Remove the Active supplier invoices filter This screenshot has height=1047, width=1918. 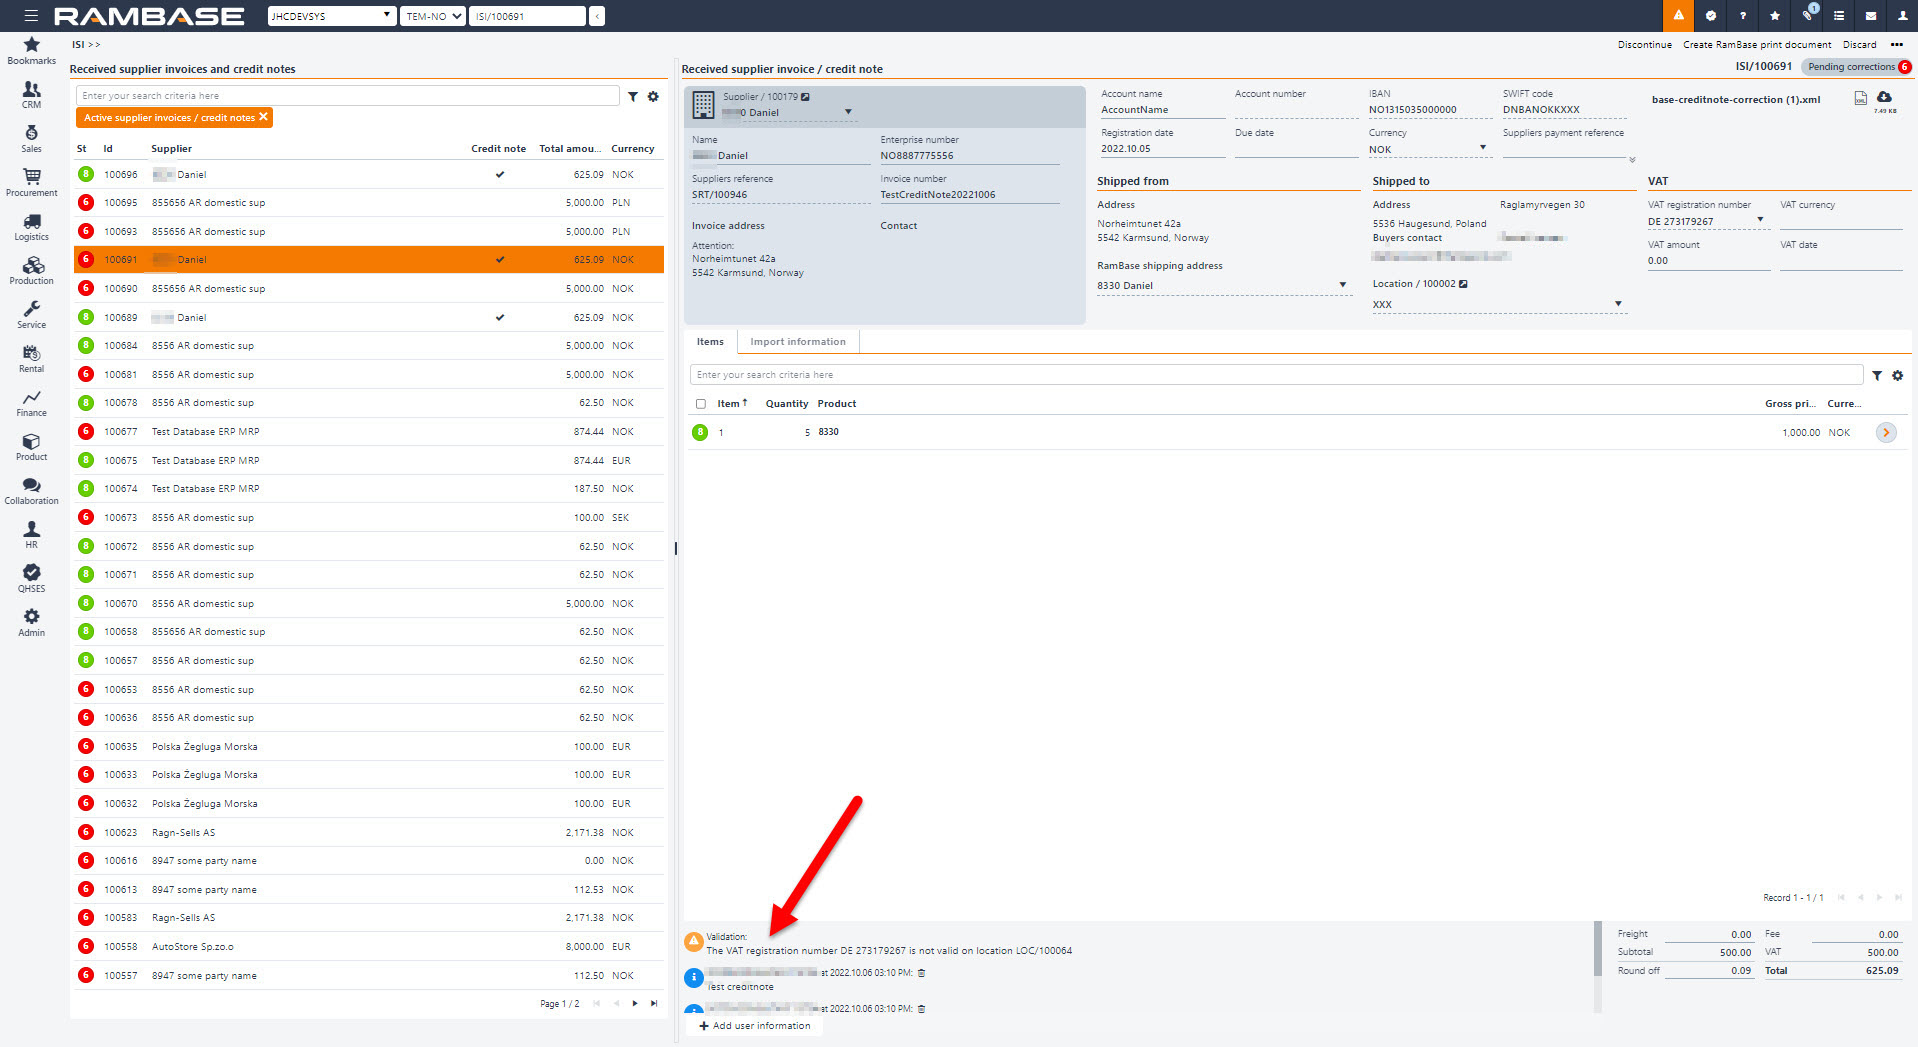pos(264,117)
